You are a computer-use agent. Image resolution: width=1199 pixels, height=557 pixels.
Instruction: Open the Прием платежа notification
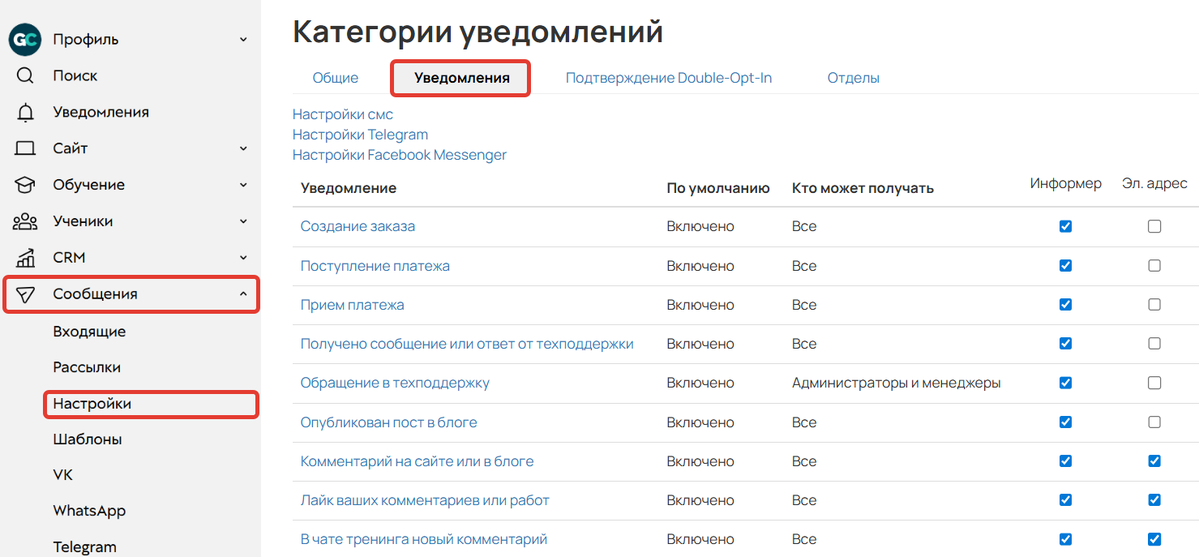(x=353, y=305)
